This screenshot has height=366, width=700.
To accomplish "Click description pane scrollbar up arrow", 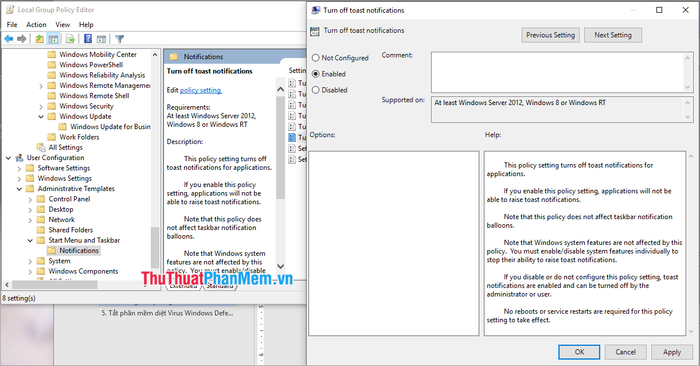I will [x=280, y=89].
